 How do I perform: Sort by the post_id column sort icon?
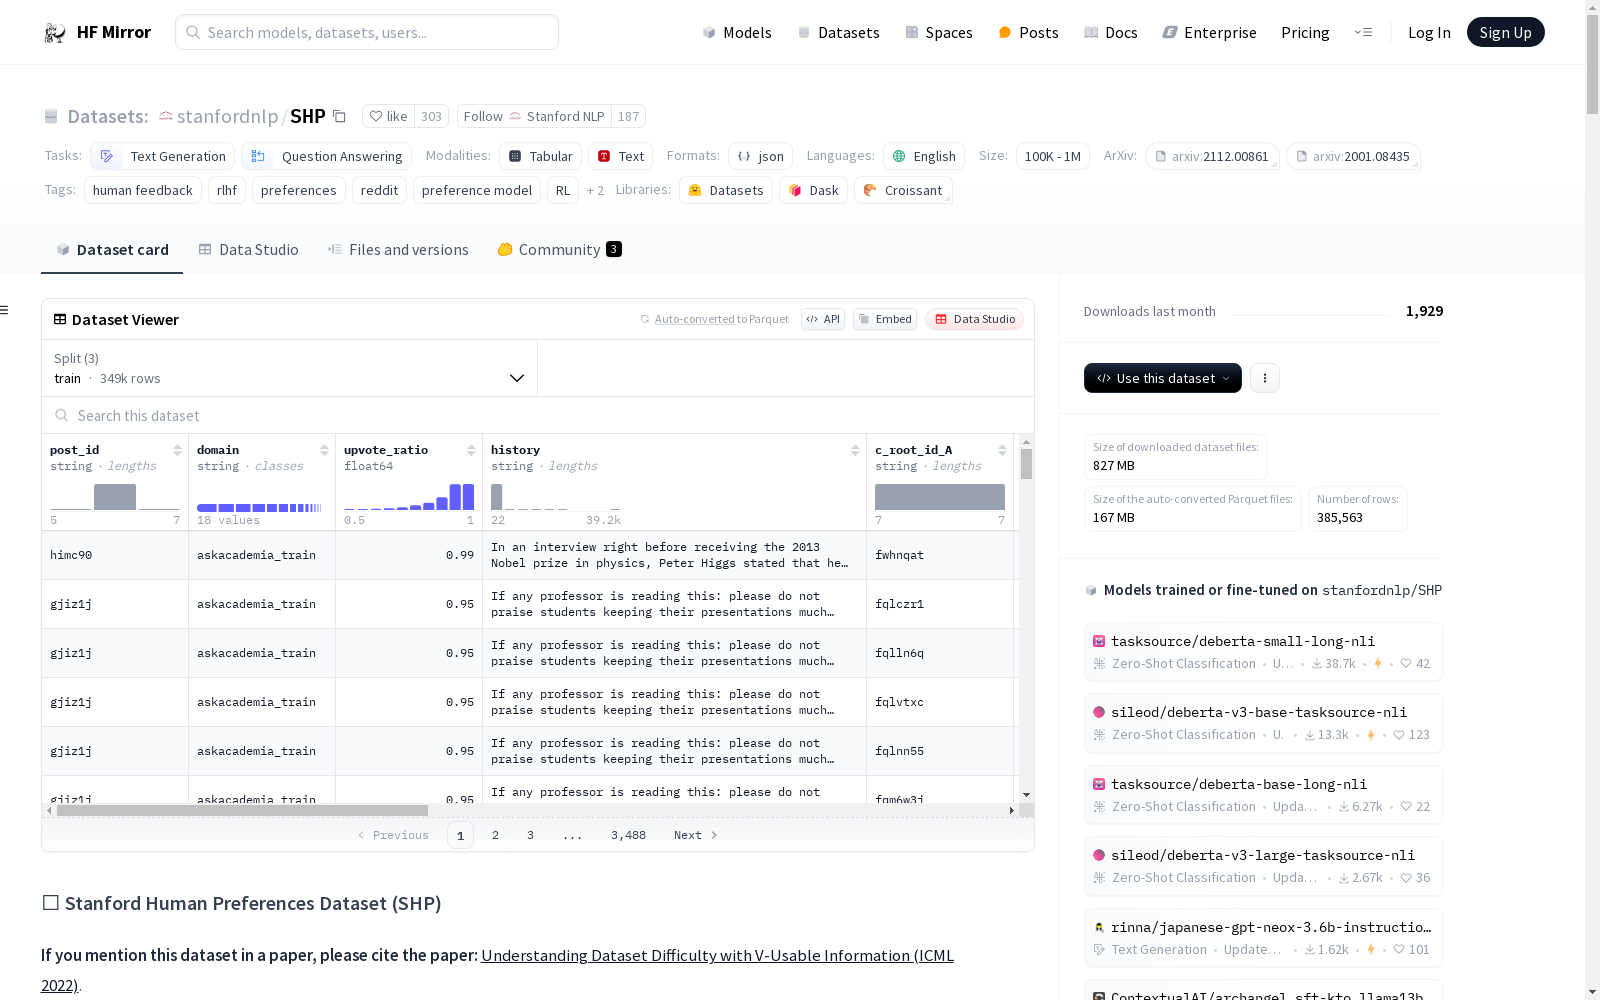coord(177,450)
